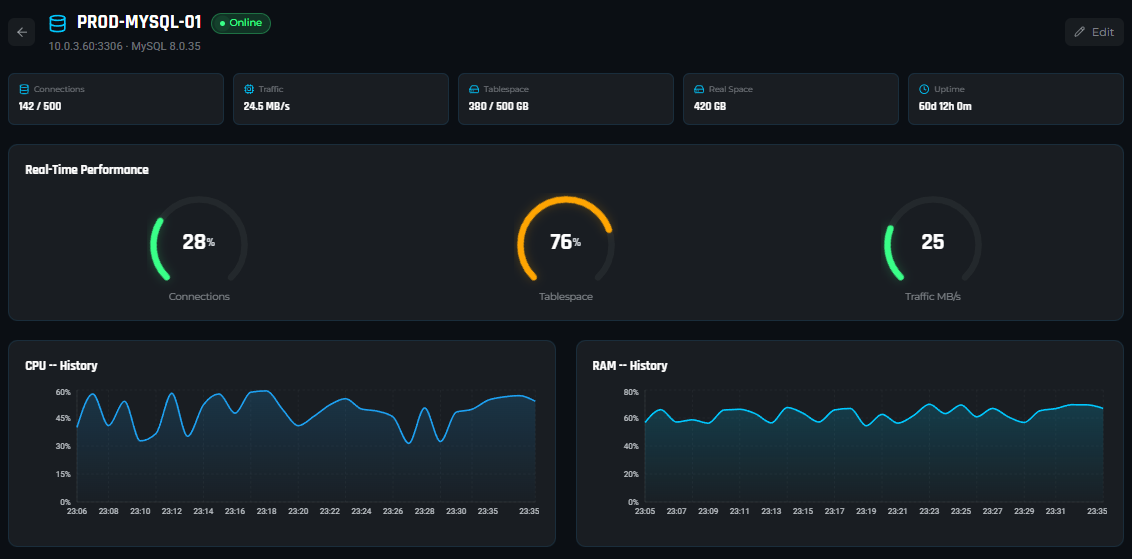Click the Traffic MB/s gauge showing 25
The height and width of the screenshot is (559, 1132).
pos(932,243)
